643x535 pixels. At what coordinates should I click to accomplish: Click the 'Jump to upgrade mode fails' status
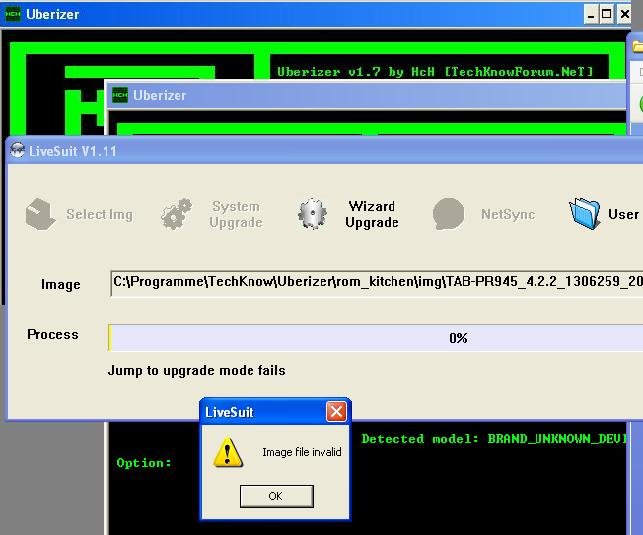[x=196, y=371]
